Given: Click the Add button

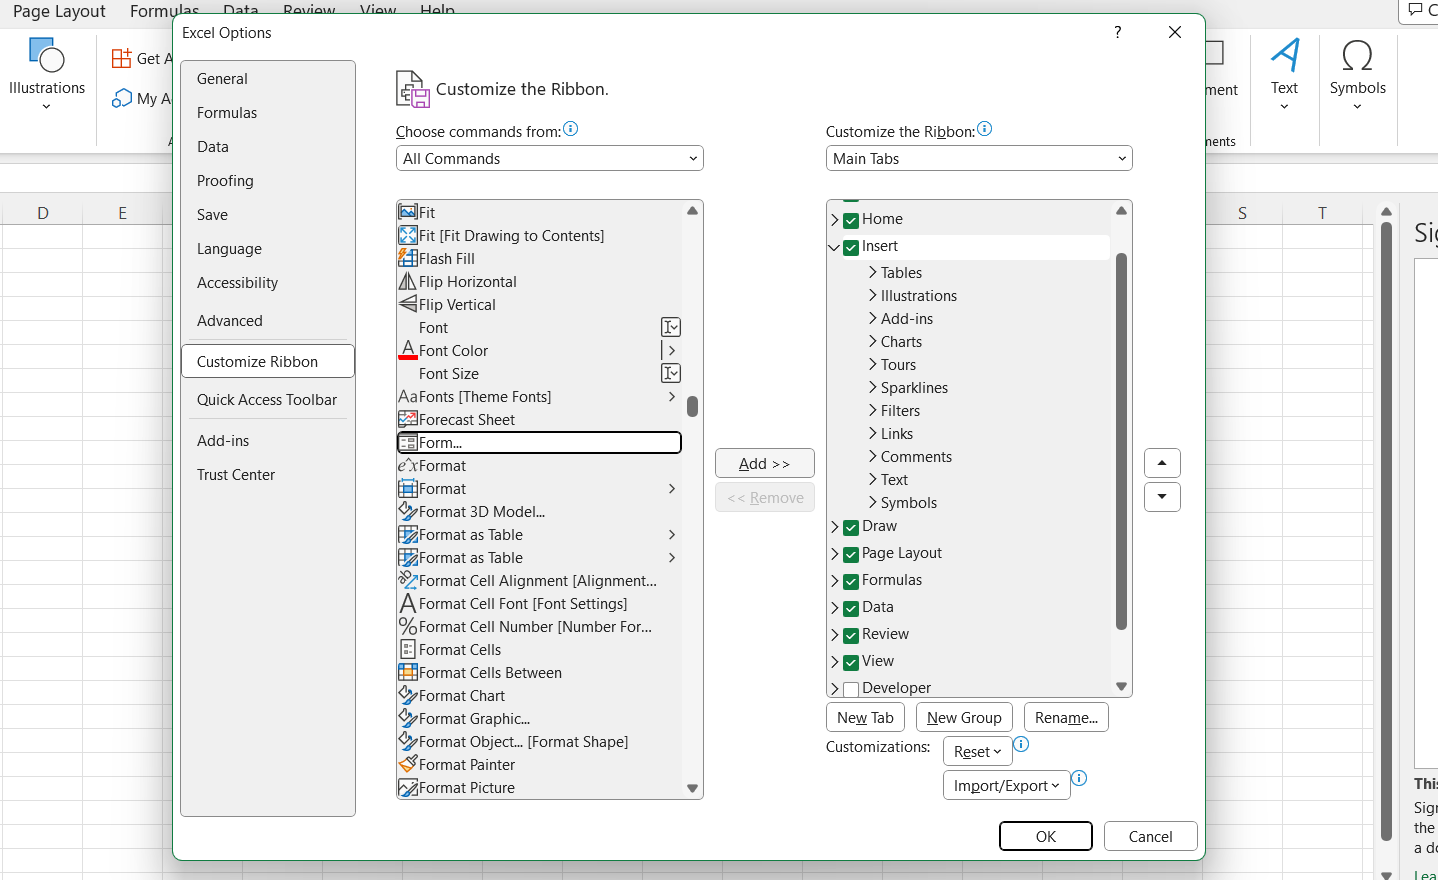Looking at the screenshot, I should coord(764,463).
